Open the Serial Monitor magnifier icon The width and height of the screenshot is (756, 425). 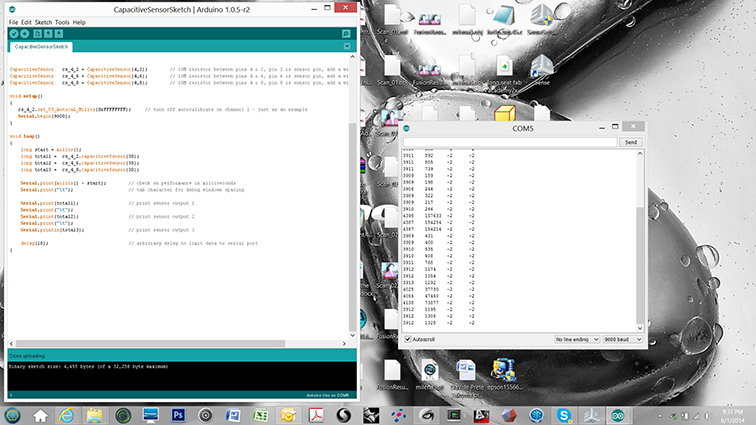[346, 33]
